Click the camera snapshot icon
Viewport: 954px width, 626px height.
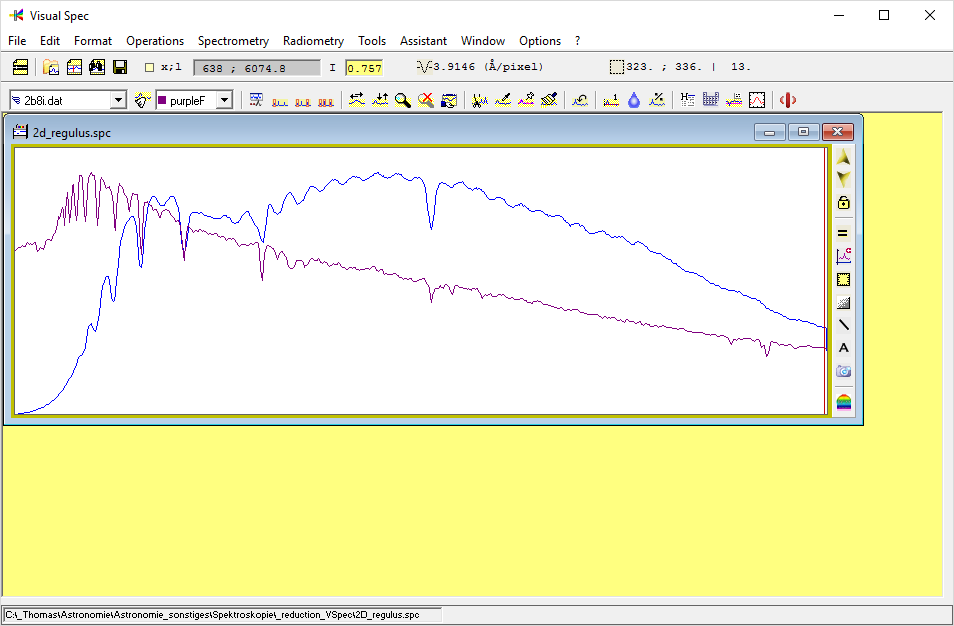coord(844,371)
